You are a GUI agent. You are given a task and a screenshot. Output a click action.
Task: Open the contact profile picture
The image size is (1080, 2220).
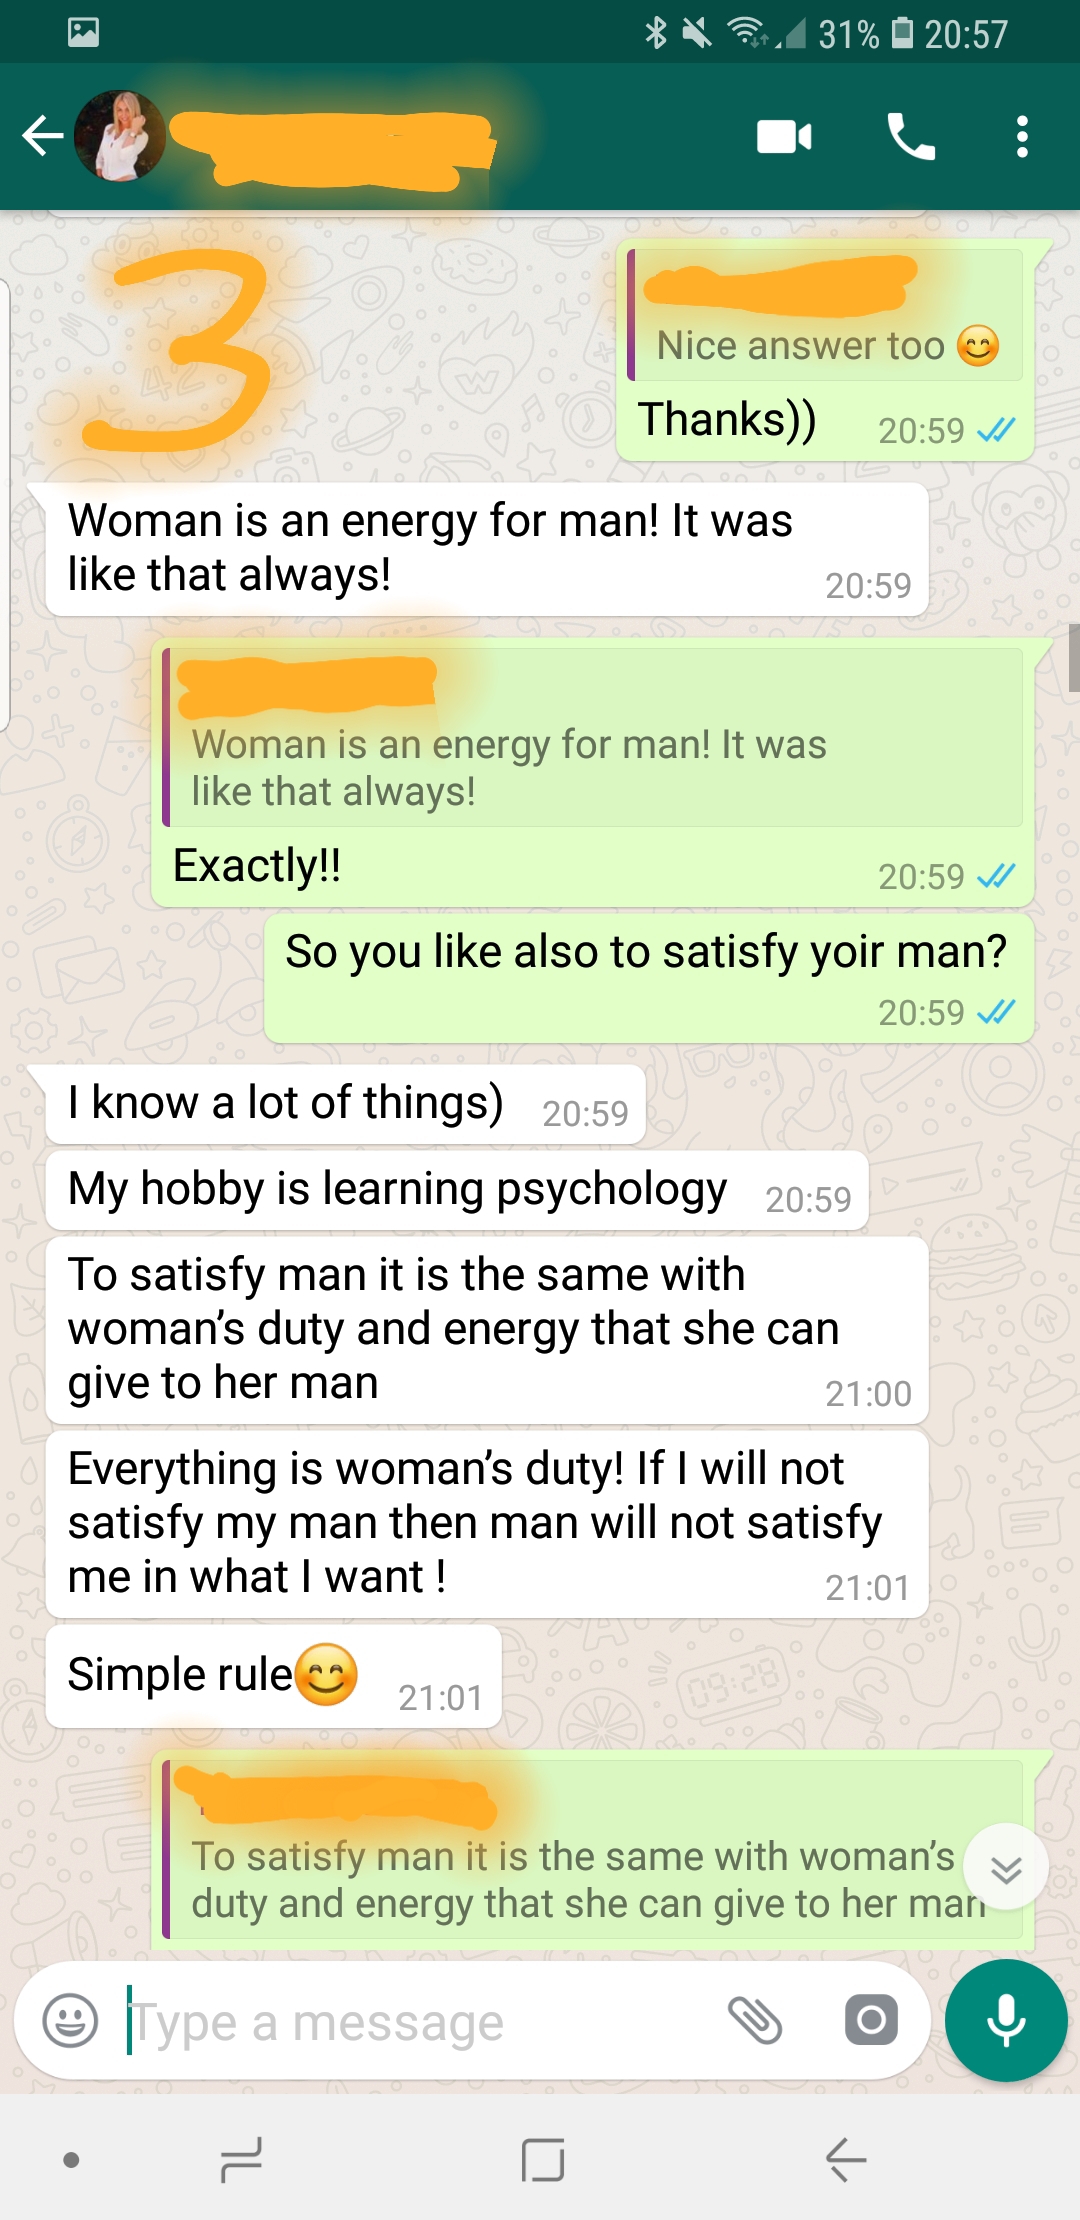120,136
